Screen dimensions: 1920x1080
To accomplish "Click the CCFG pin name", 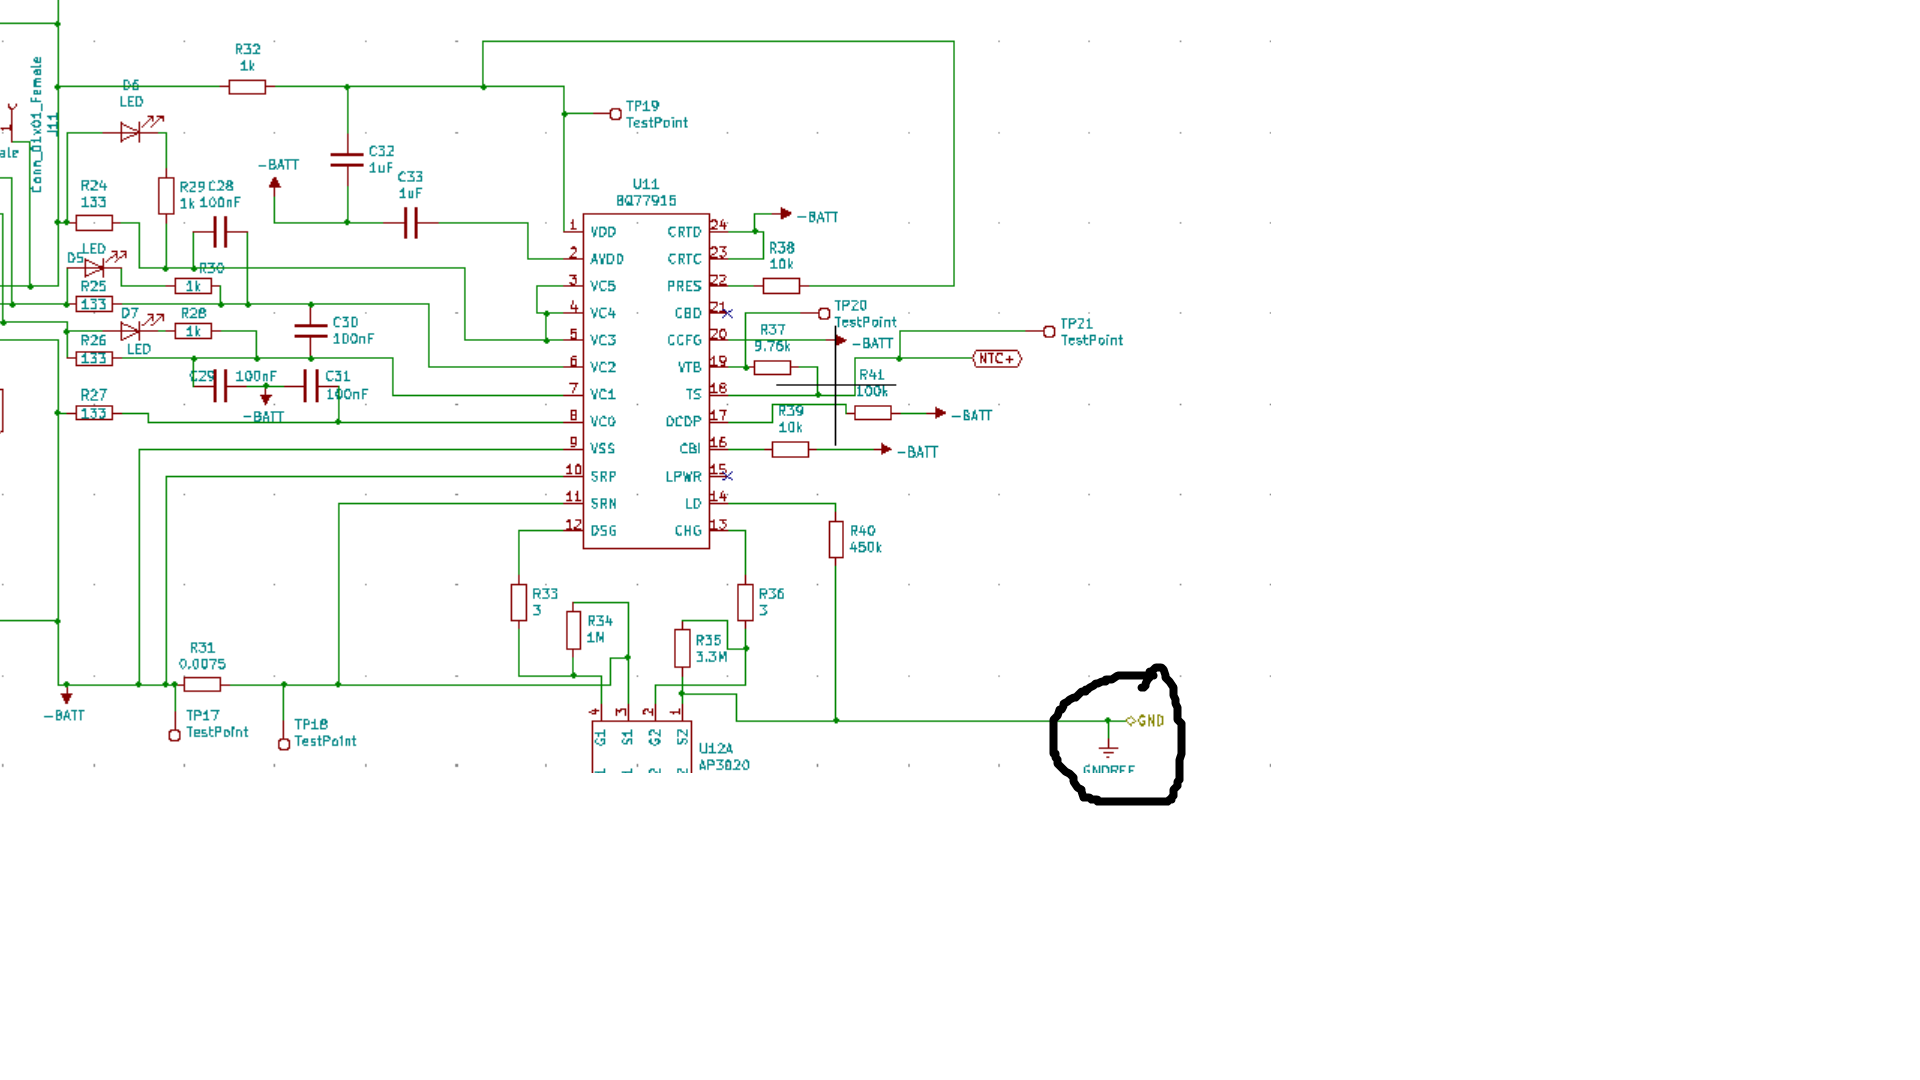I will tap(685, 341).
